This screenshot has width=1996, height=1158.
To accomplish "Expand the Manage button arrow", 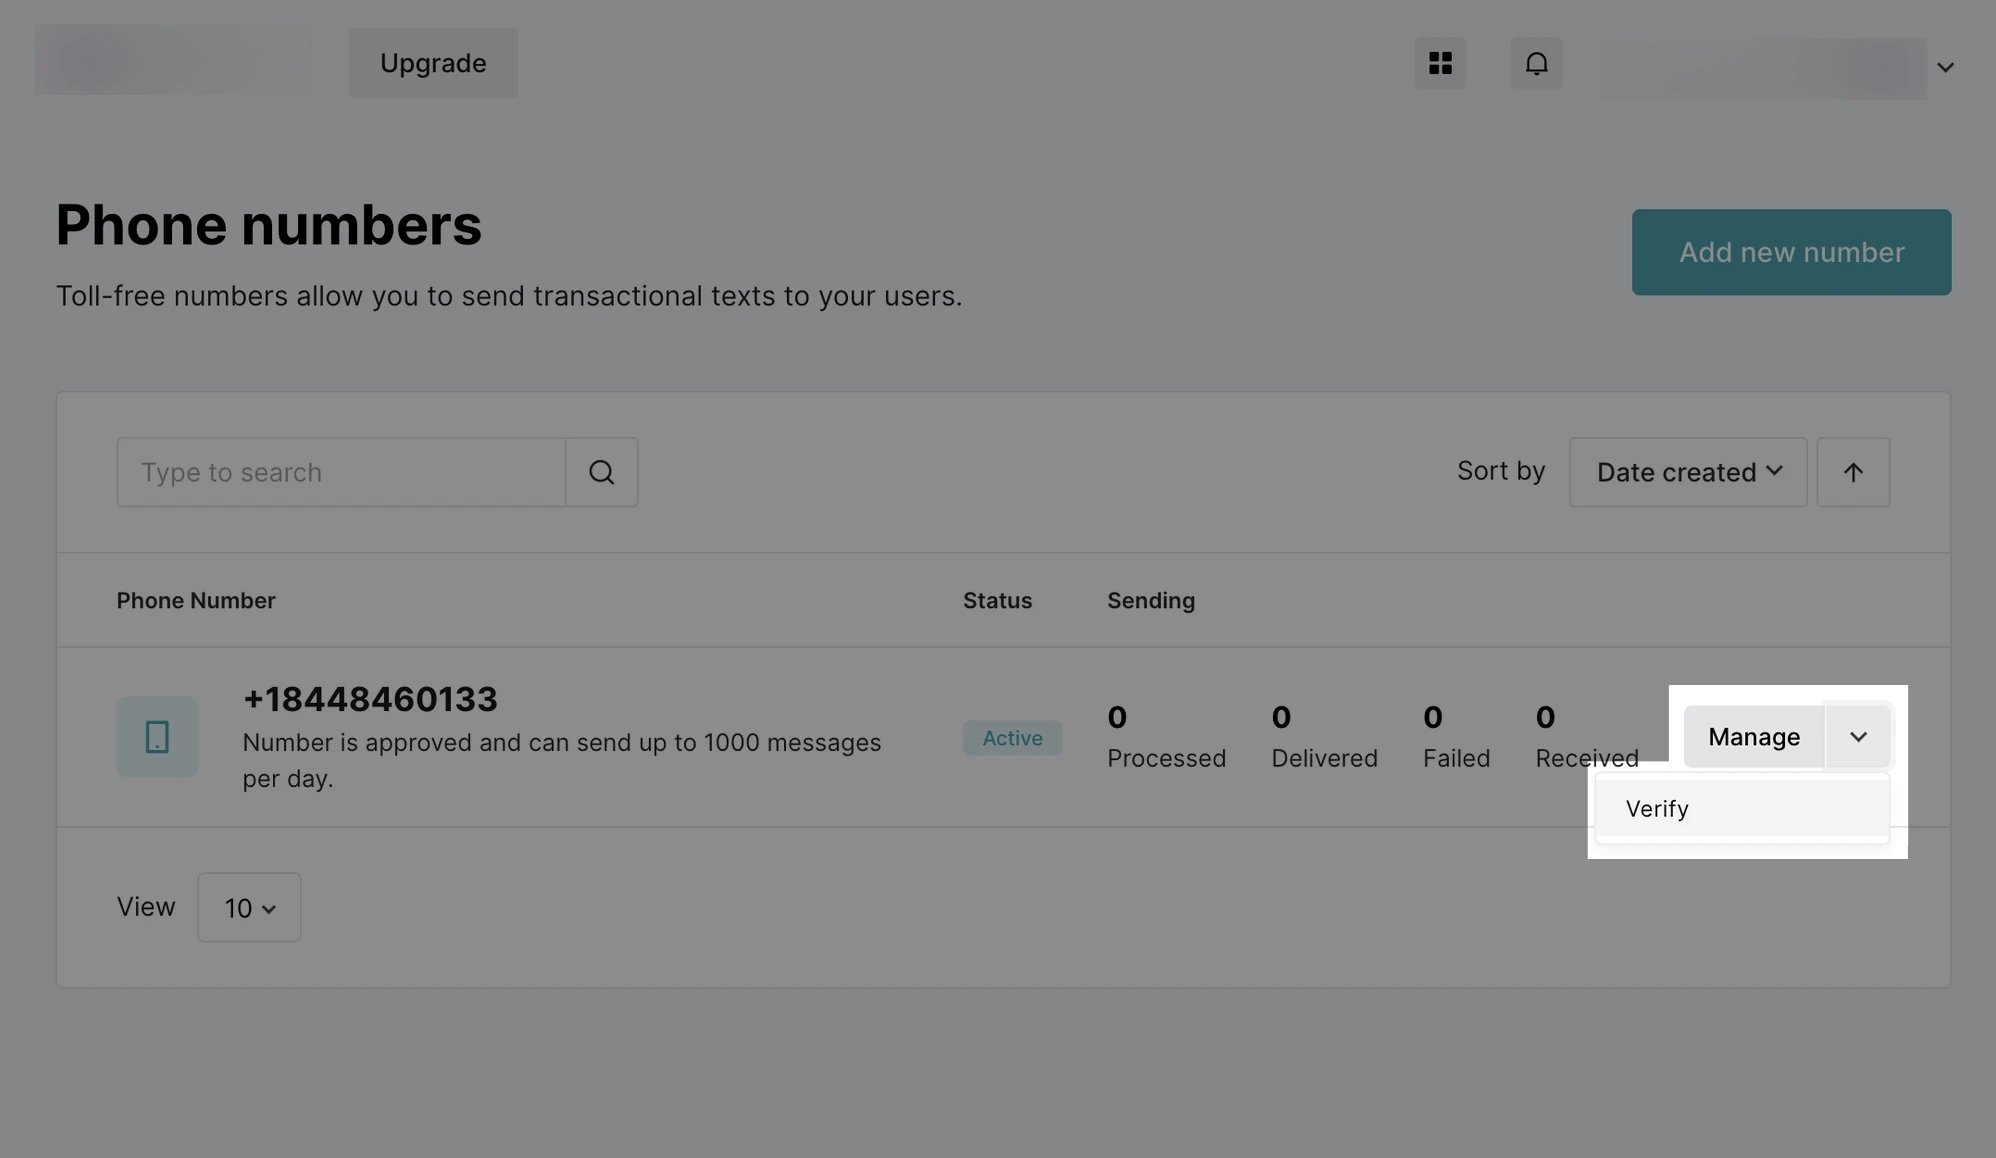I will 1858,737.
